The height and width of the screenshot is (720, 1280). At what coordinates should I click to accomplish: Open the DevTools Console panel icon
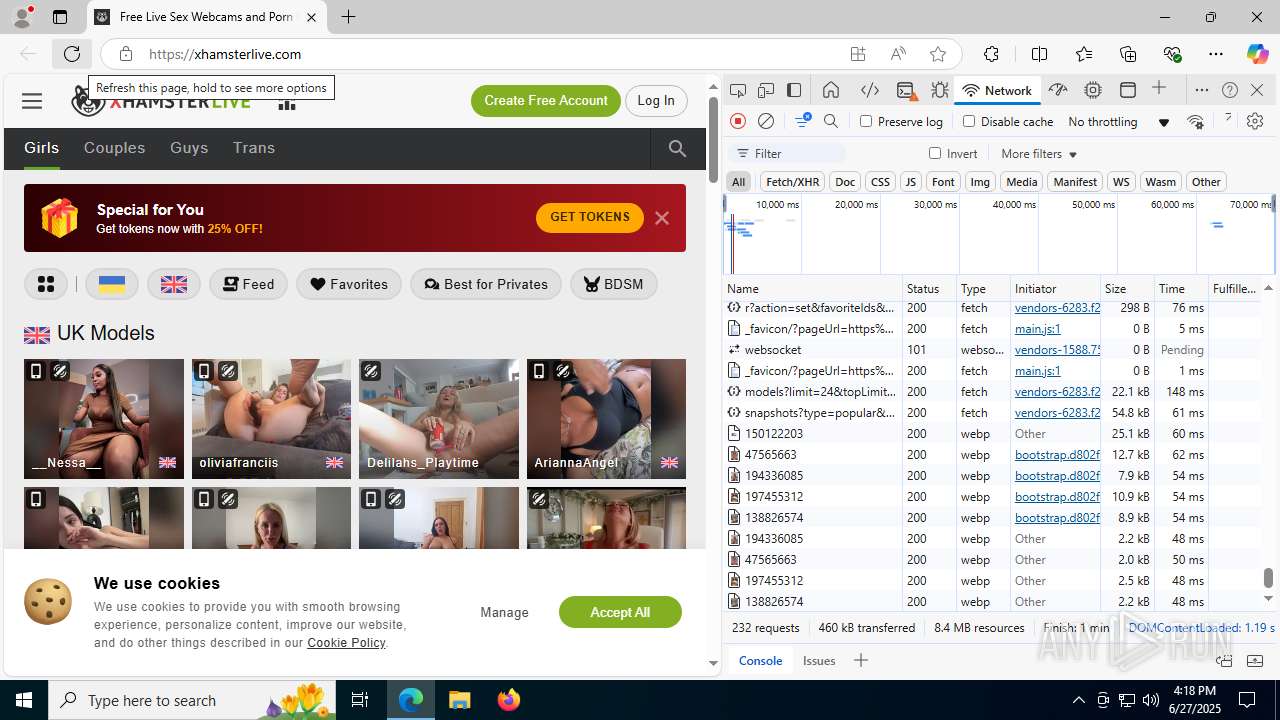click(906, 90)
